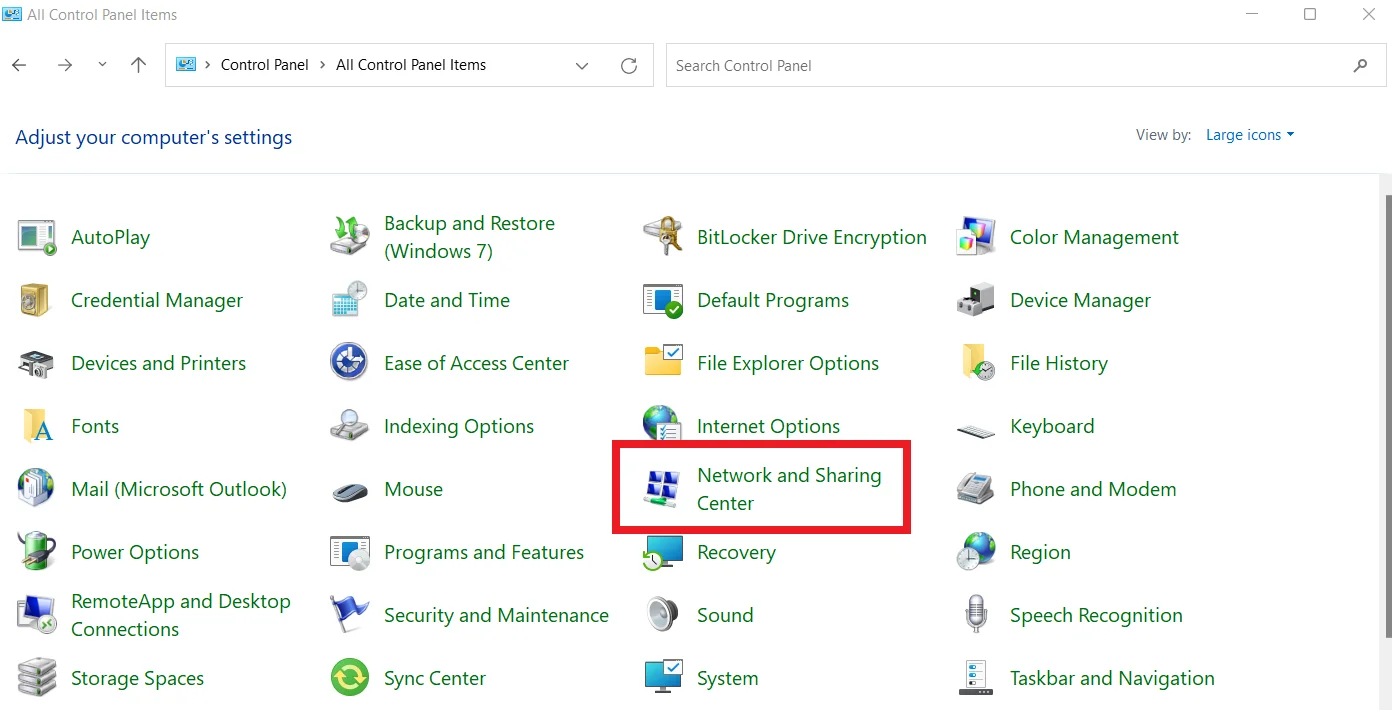Select Control Panel in the address breadcrumb
This screenshot has width=1392, height=710.
tap(264, 65)
